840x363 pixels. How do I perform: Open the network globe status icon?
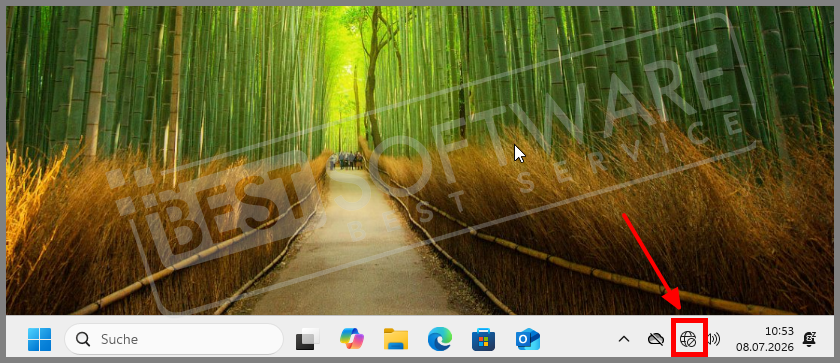[x=688, y=339]
